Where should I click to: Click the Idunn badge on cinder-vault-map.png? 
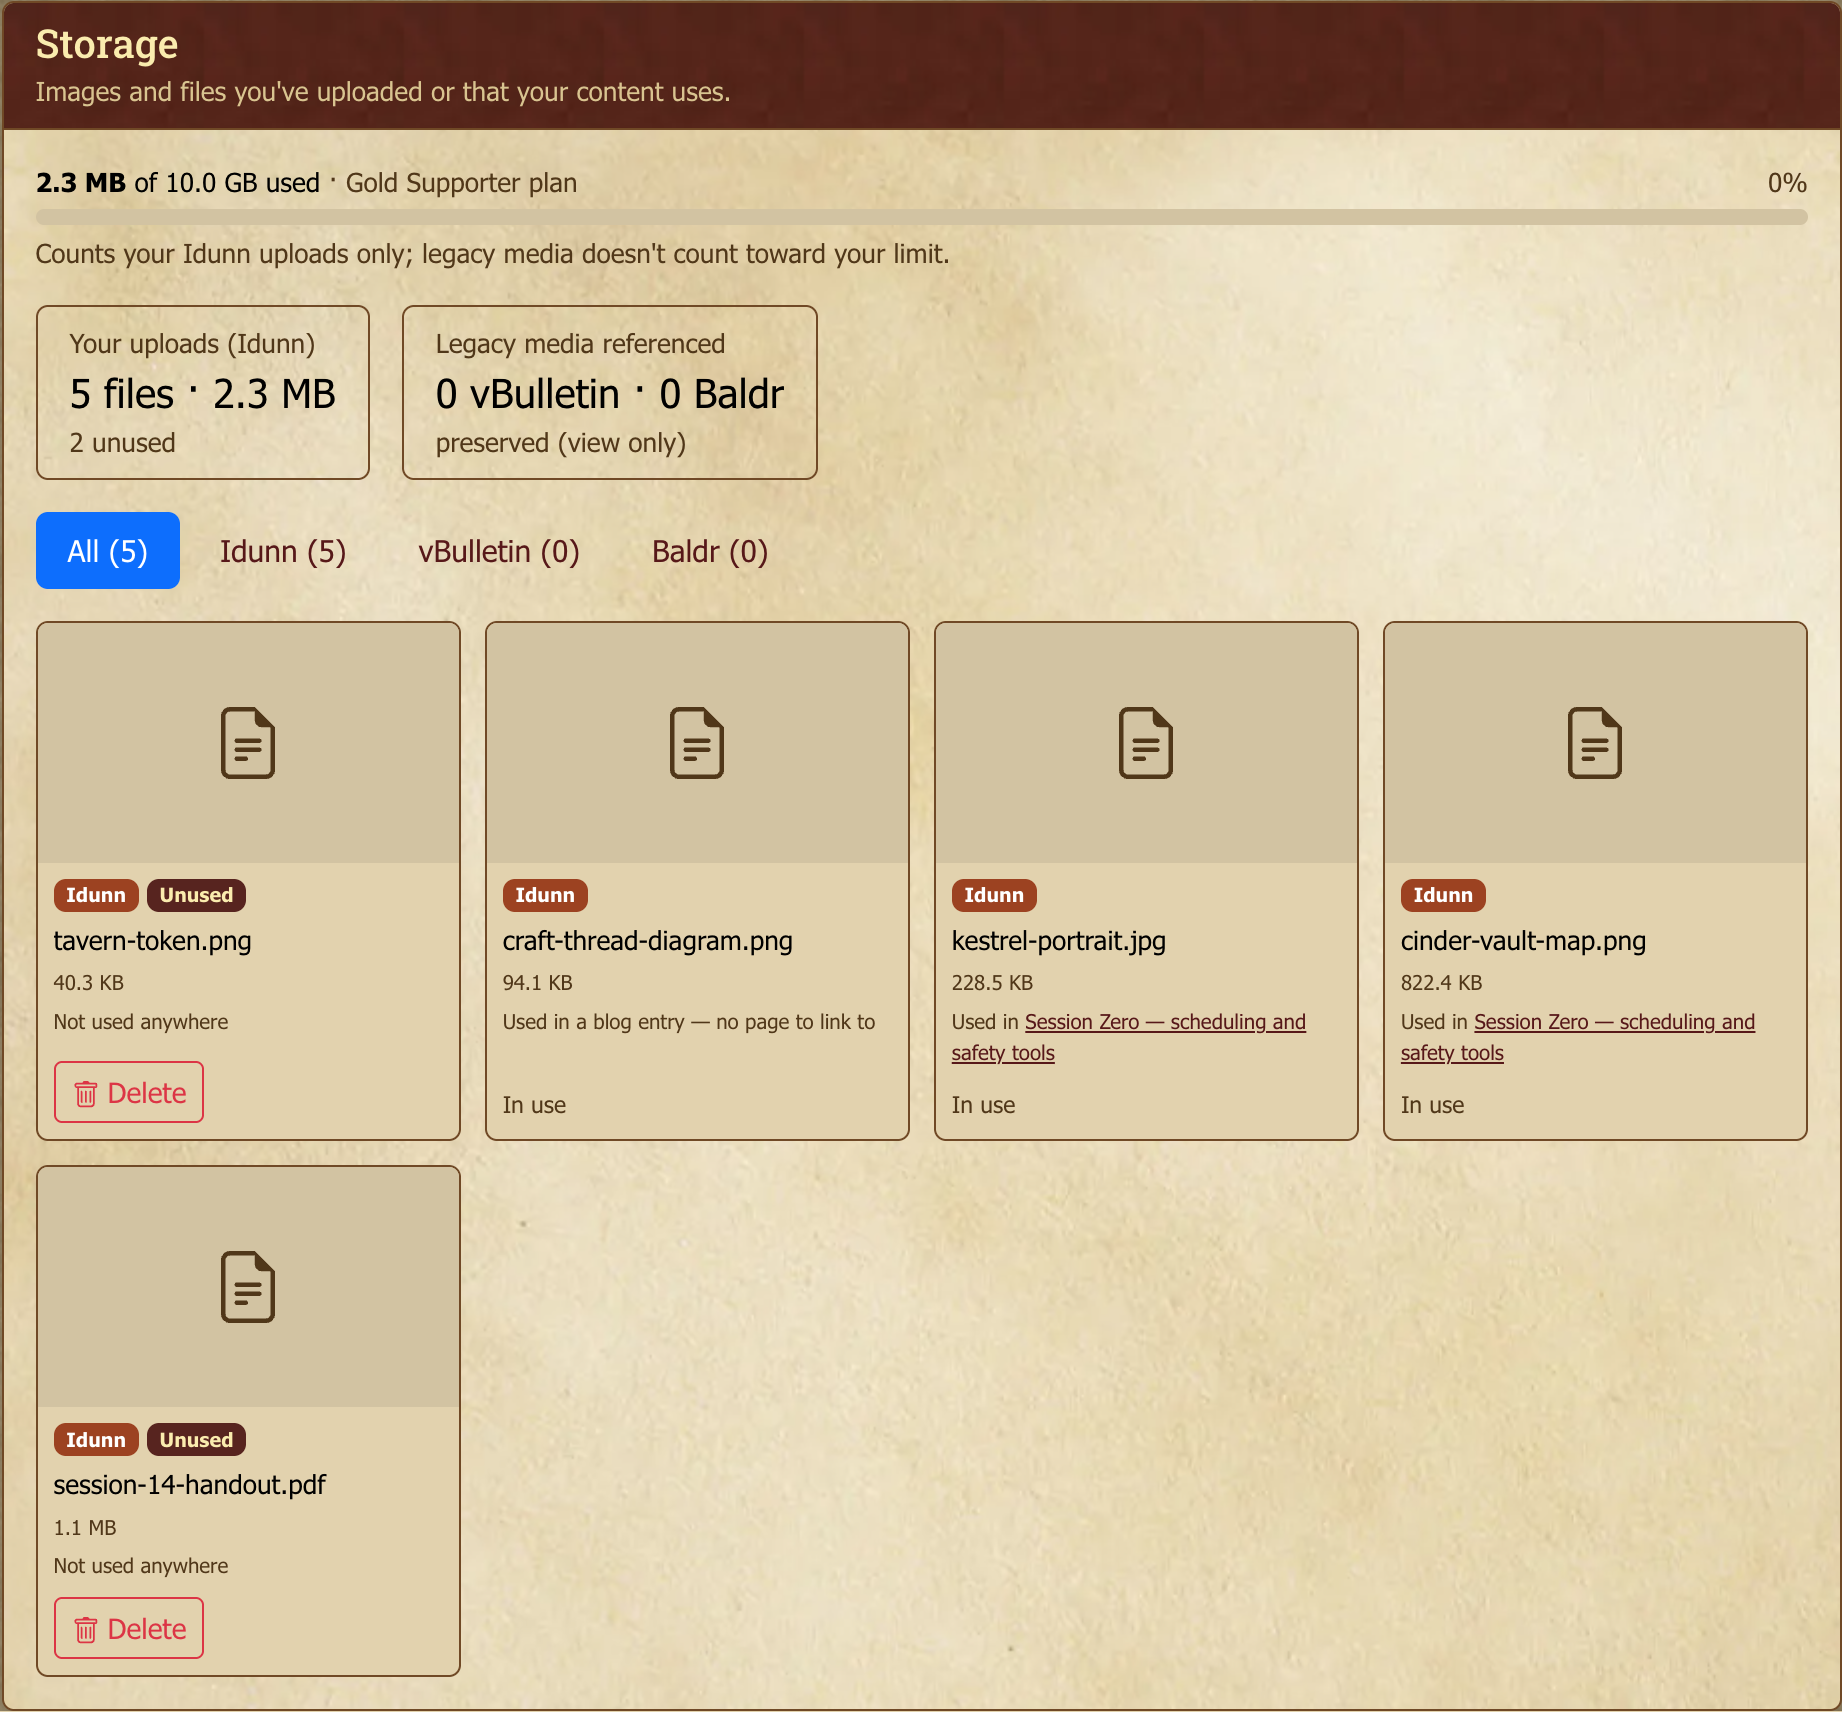pos(1443,895)
